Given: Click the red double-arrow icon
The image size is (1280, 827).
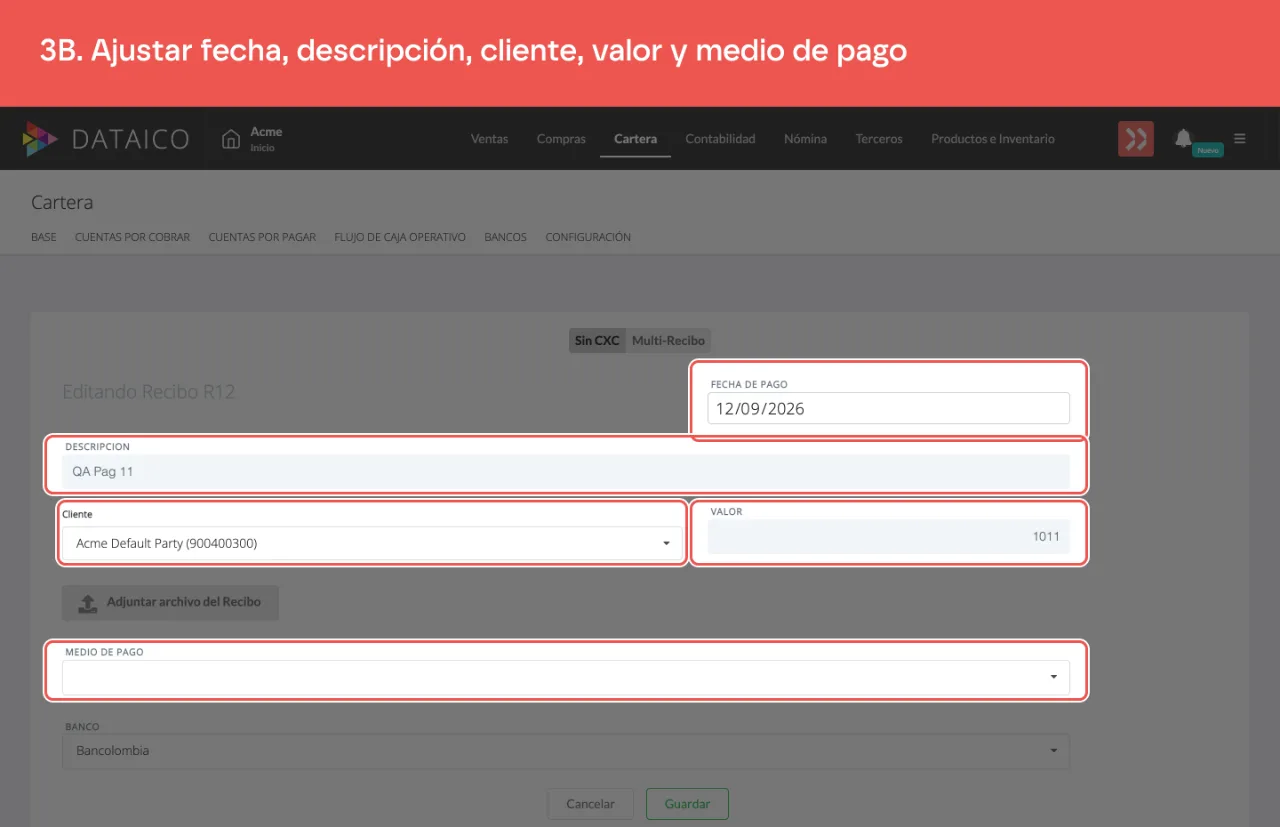Looking at the screenshot, I should pyautogui.click(x=1136, y=139).
